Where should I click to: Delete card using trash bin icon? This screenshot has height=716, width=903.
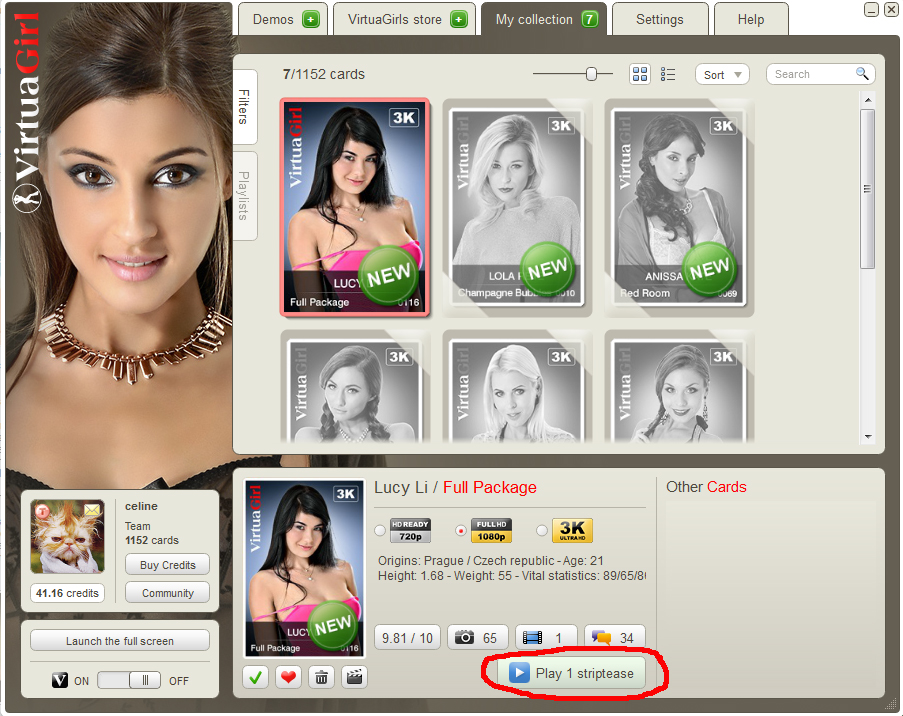(321, 677)
